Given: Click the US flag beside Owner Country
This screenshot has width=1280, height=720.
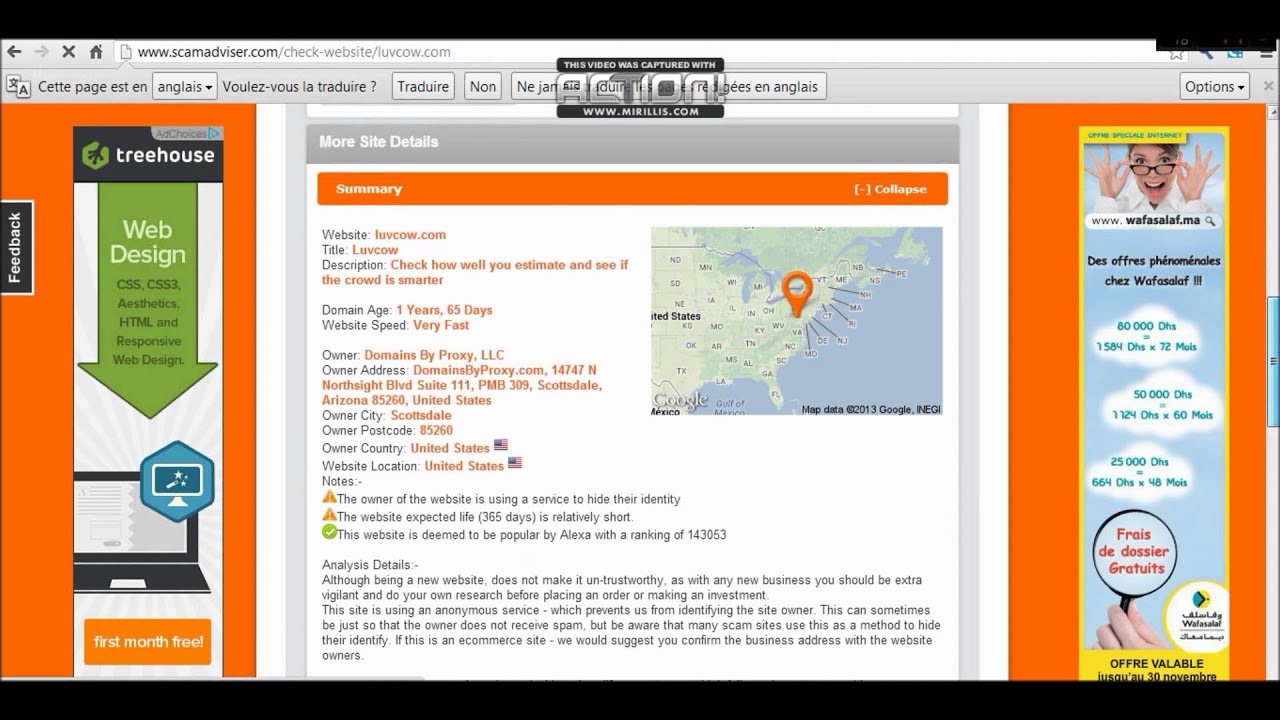Looking at the screenshot, I should pos(501,445).
